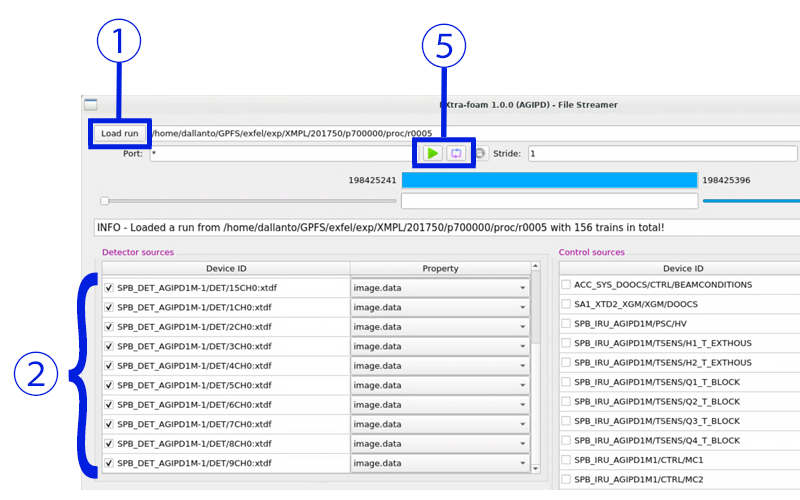Open property dropdown for 9CH0:xtdf row
Viewport: 800px width, 500px height.
tap(440, 463)
